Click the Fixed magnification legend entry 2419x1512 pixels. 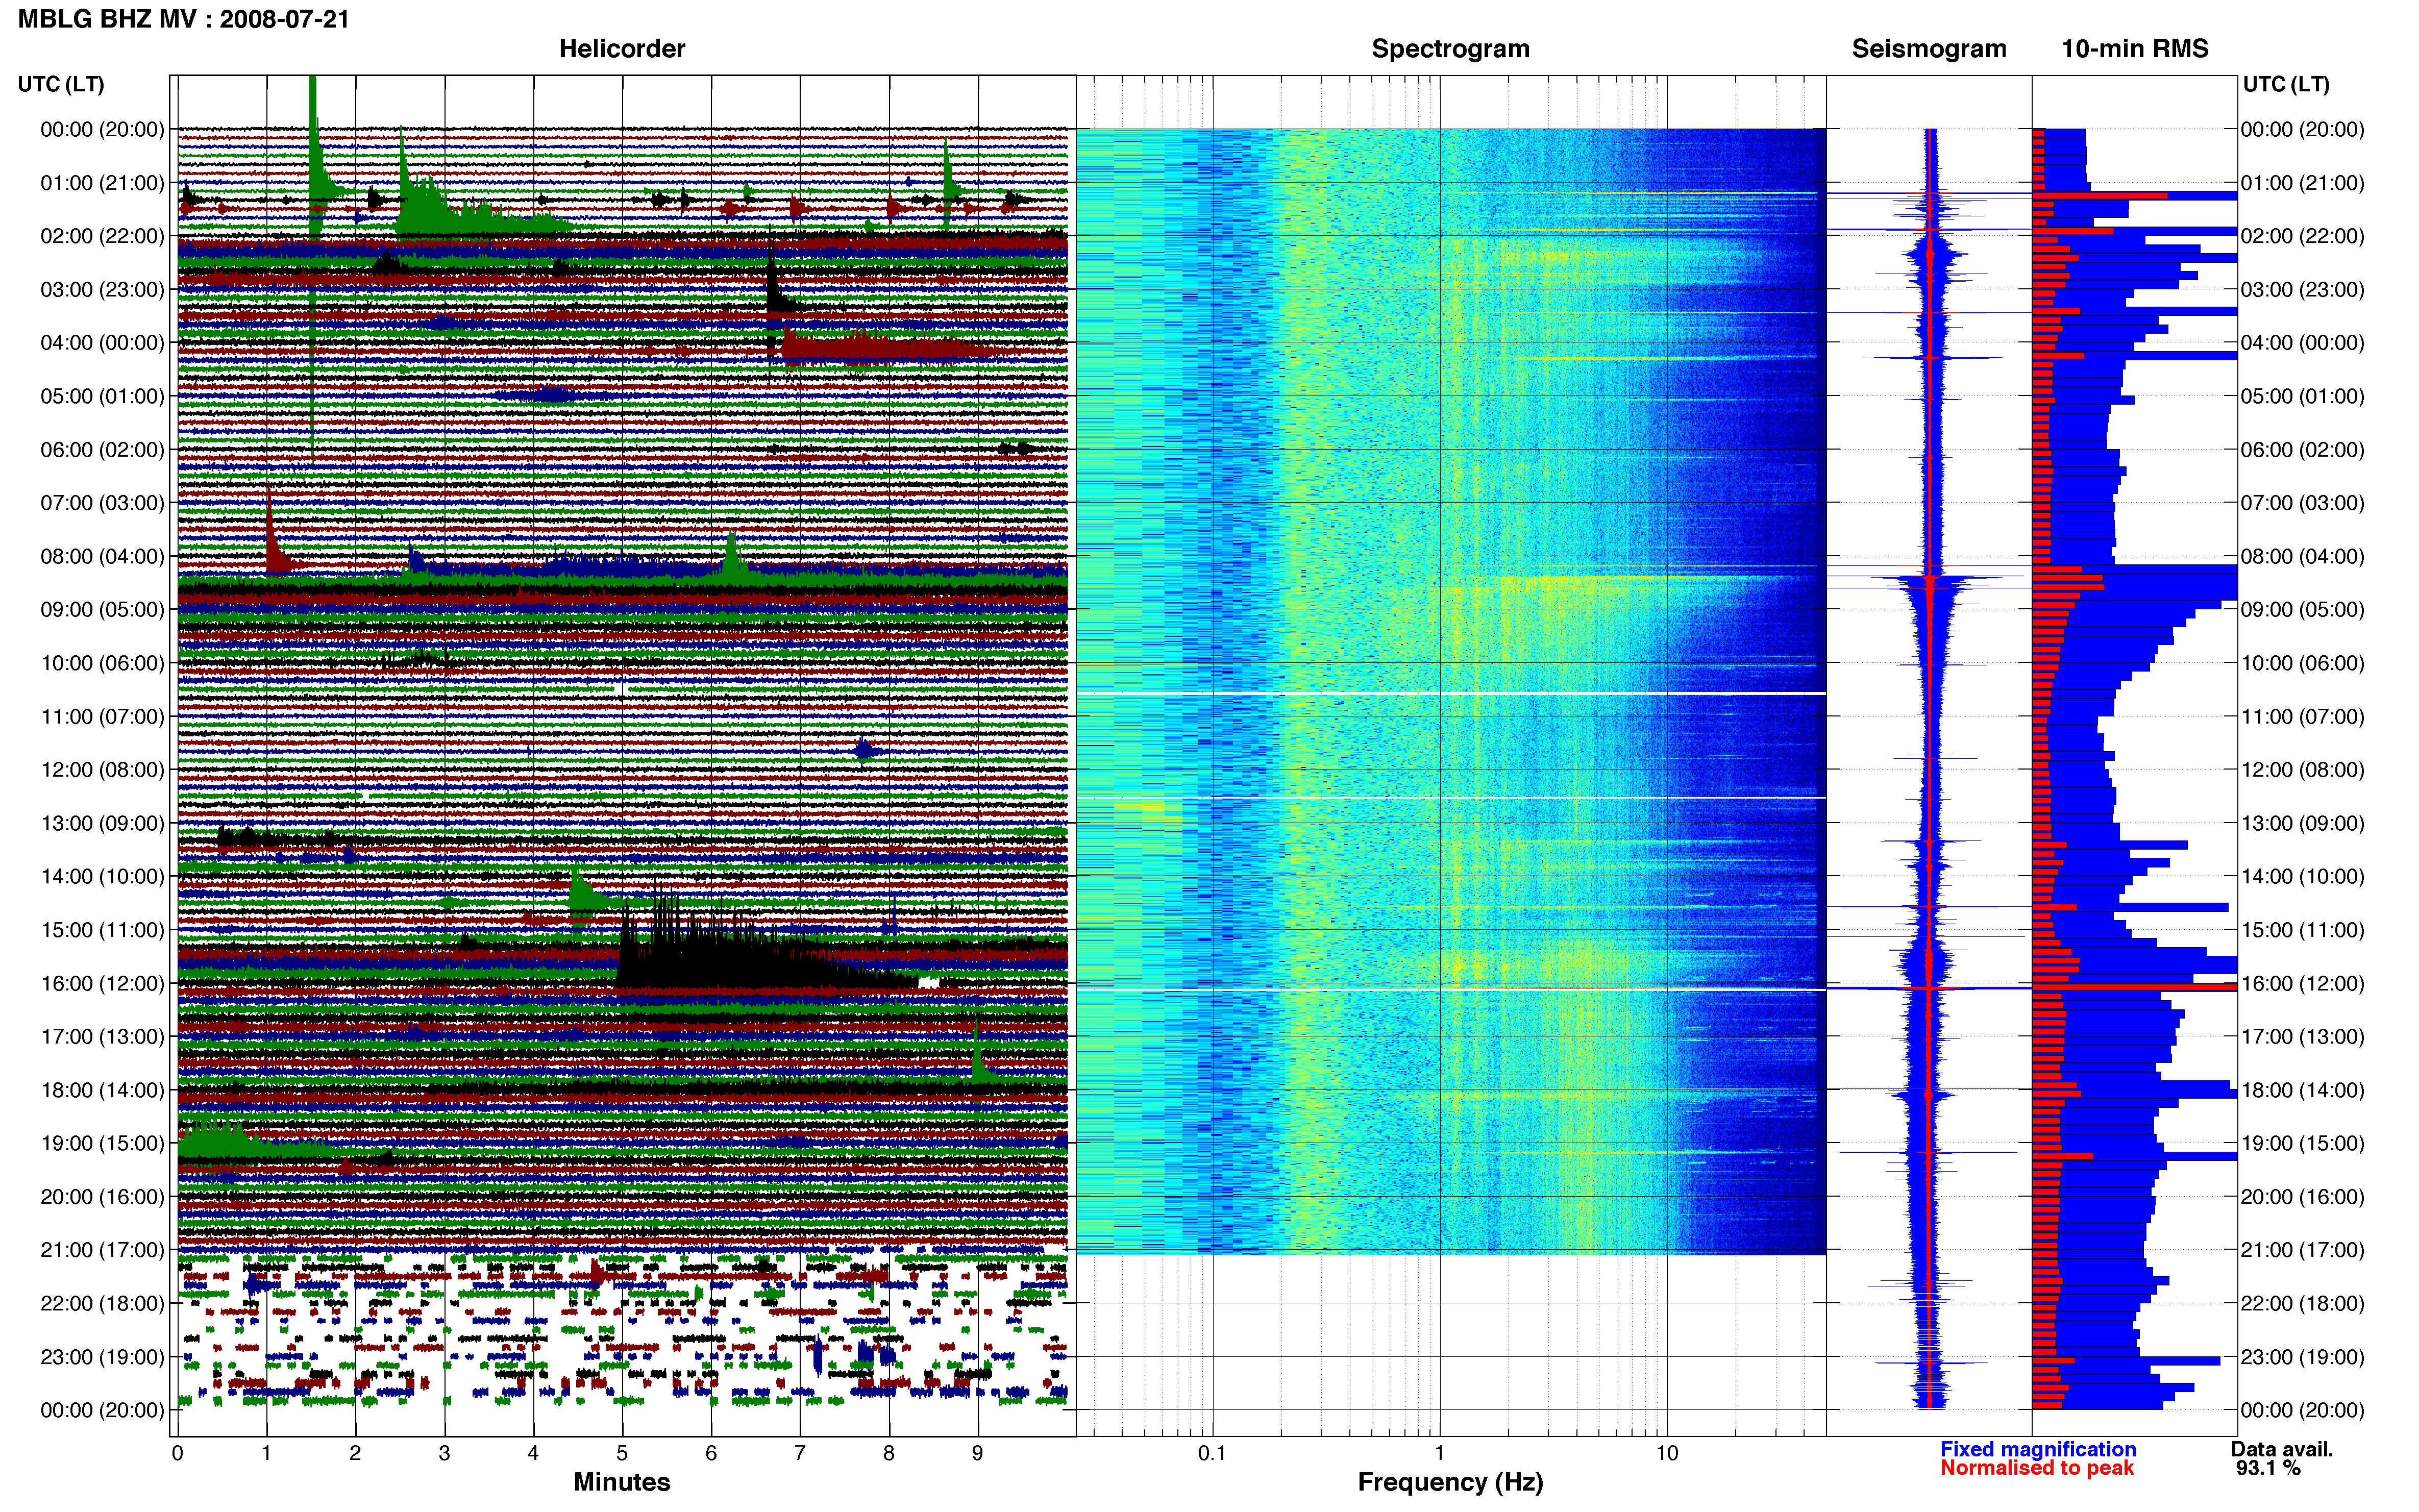(x=2038, y=1449)
